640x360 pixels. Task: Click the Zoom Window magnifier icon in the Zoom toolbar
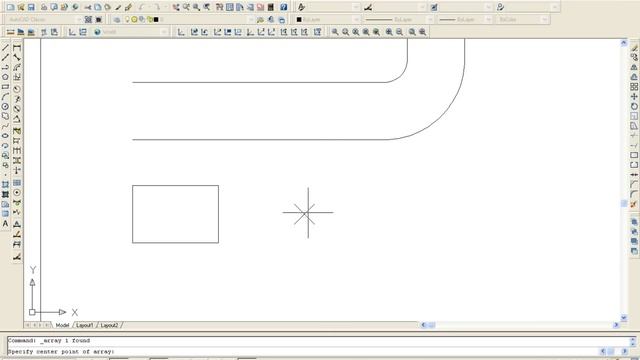335,32
